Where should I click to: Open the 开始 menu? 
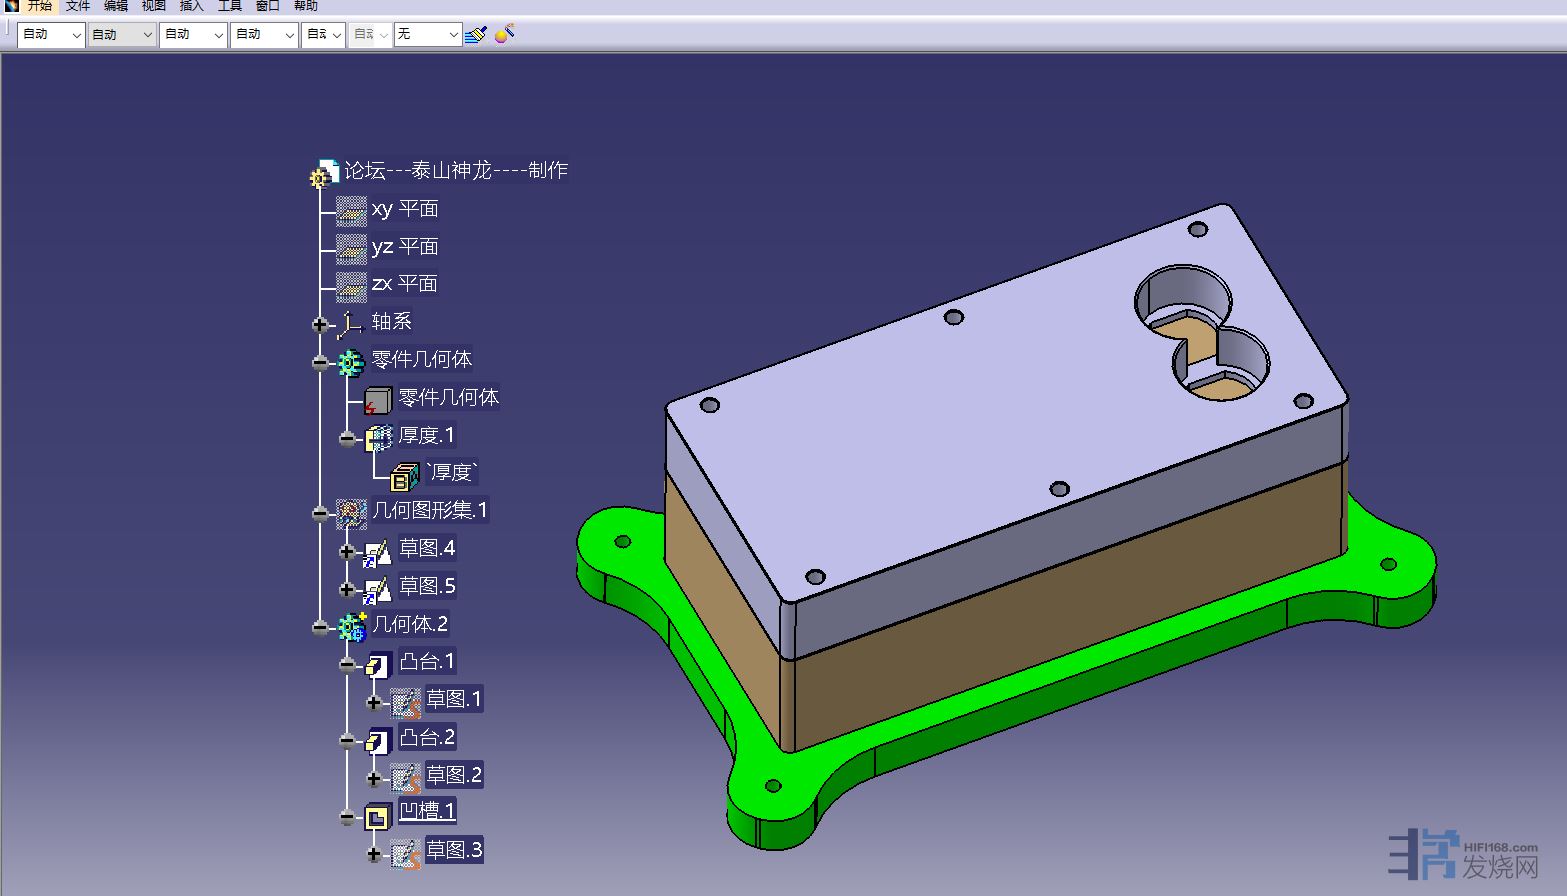pos(40,6)
